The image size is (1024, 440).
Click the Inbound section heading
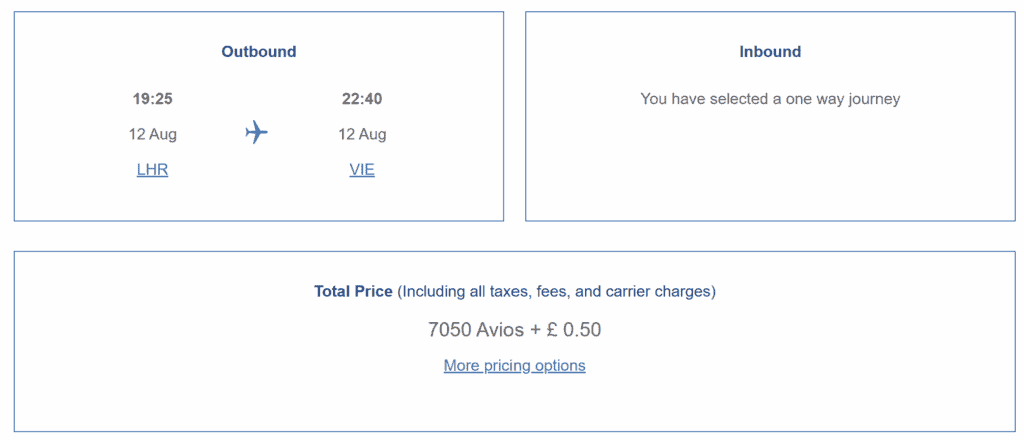[770, 52]
